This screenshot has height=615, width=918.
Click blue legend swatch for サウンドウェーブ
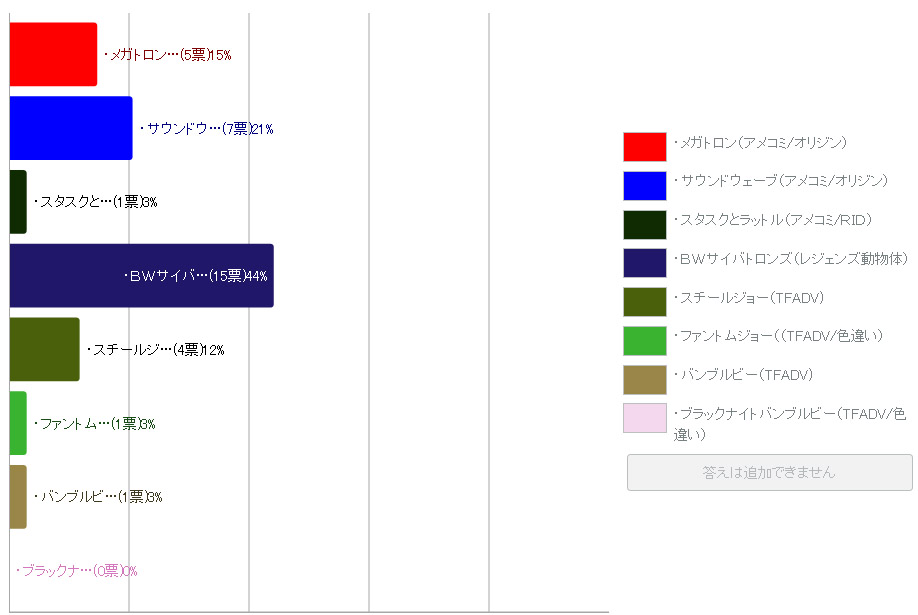[645, 186]
